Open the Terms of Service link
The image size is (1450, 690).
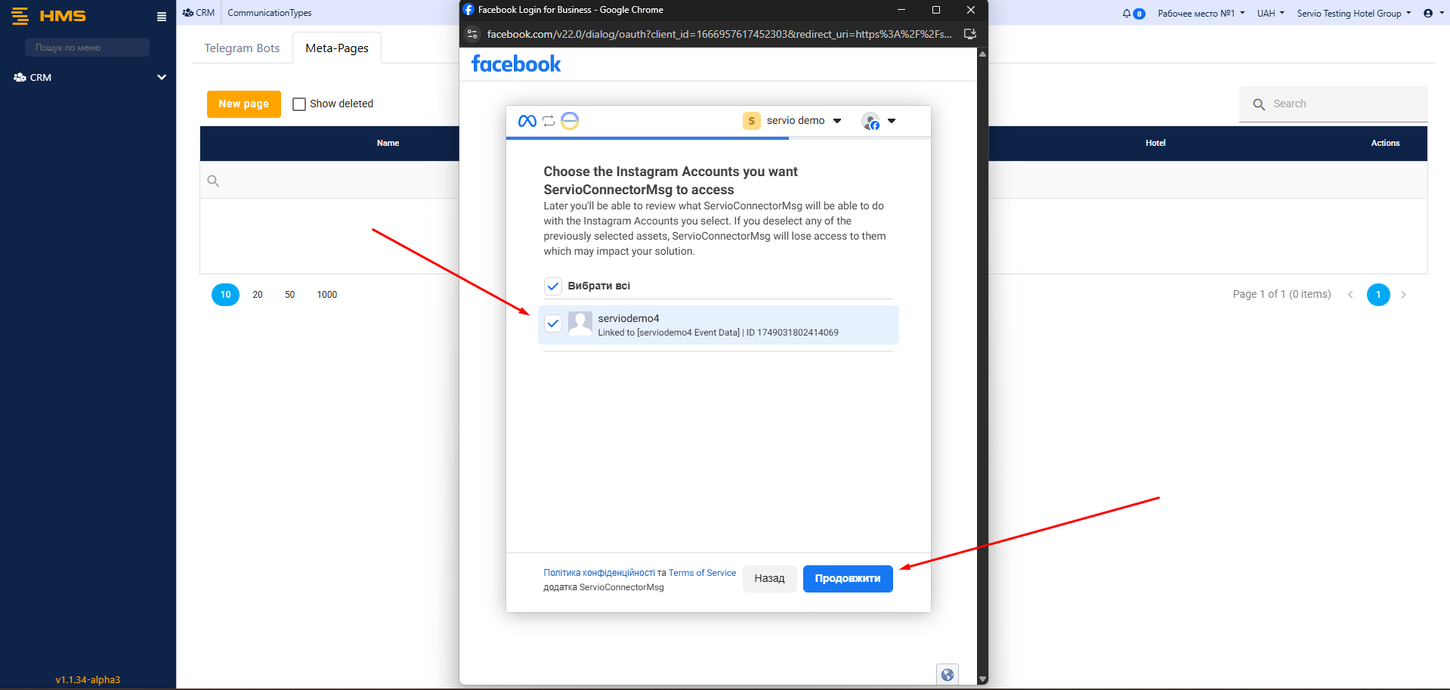[701, 572]
